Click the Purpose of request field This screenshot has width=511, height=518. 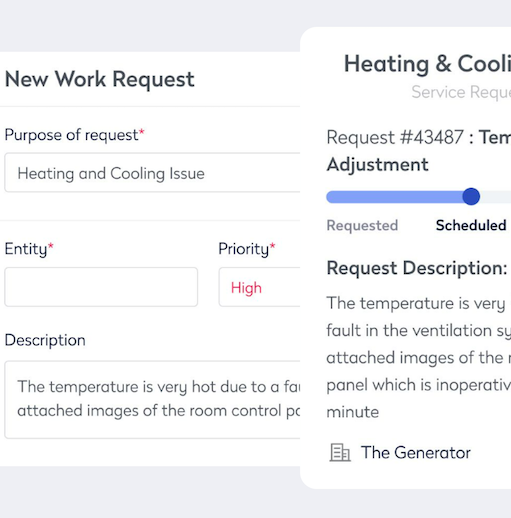[152, 172]
